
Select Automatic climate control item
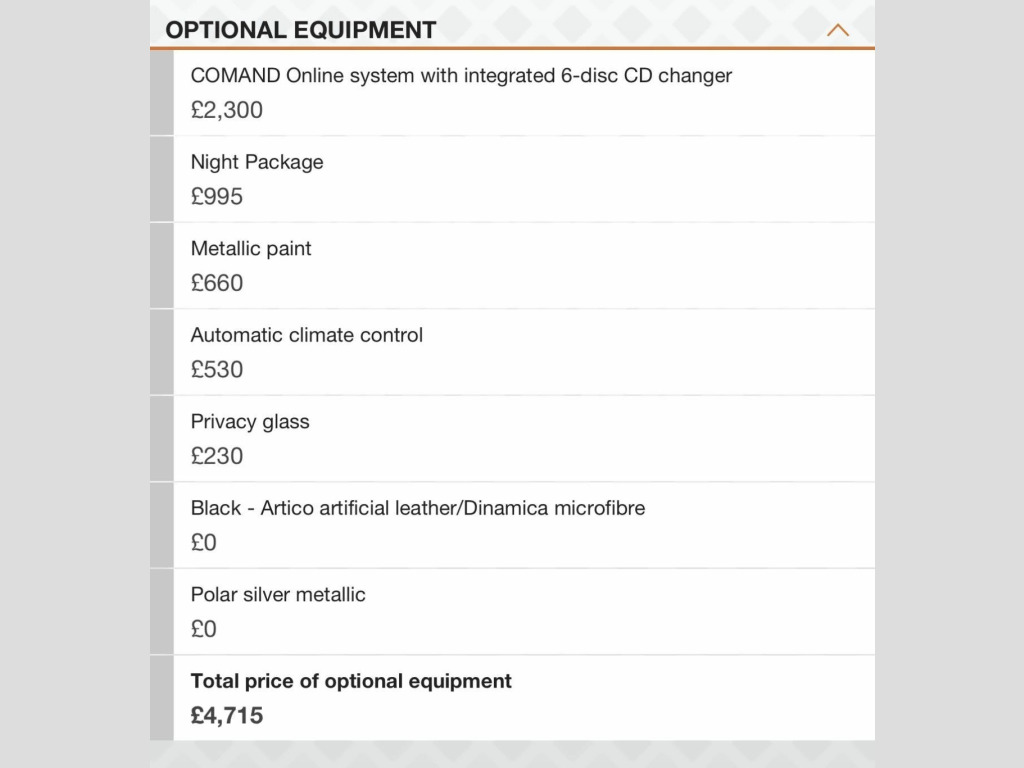click(x=307, y=335)
